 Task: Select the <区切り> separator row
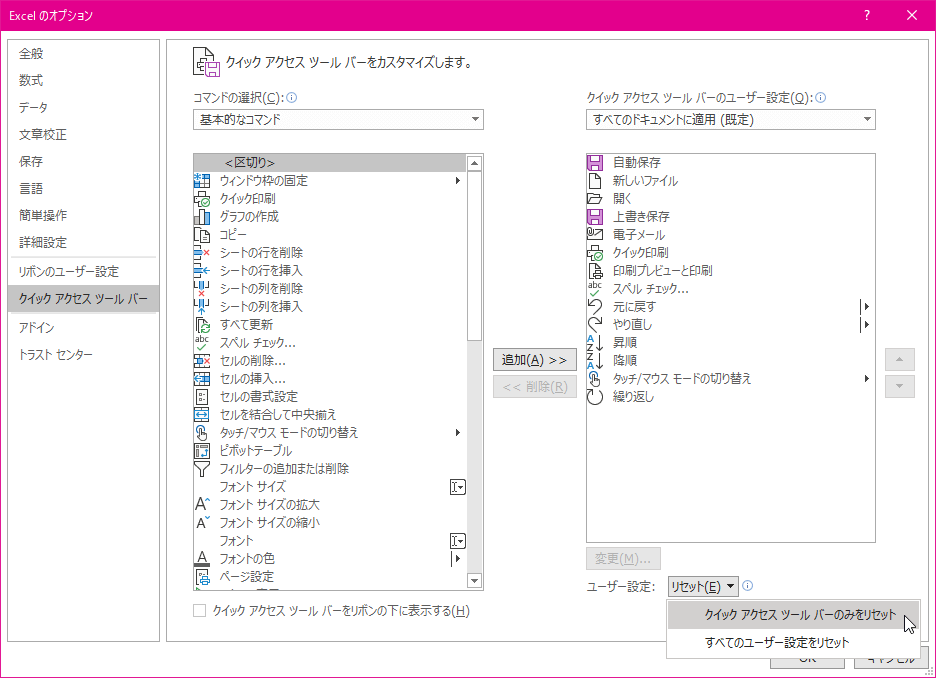pyautogui.click(x=330, y=162)
